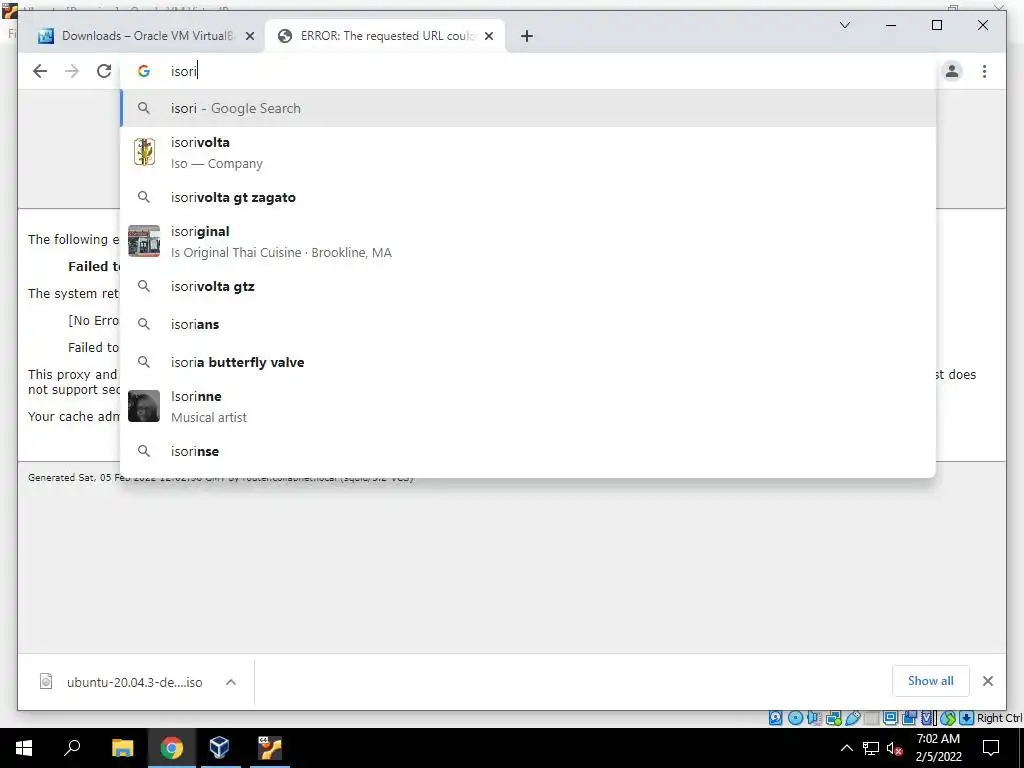Click the VirtualBox recording V status icon
Viewport: 1024px width, 768px height.
point(927,718)
